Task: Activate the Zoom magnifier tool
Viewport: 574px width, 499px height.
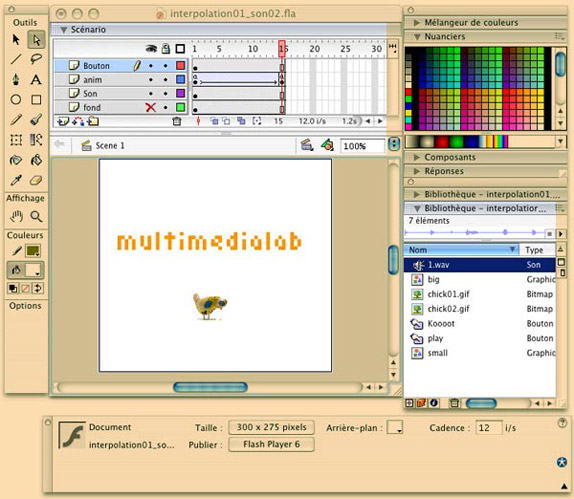Action: pos(36,216)
